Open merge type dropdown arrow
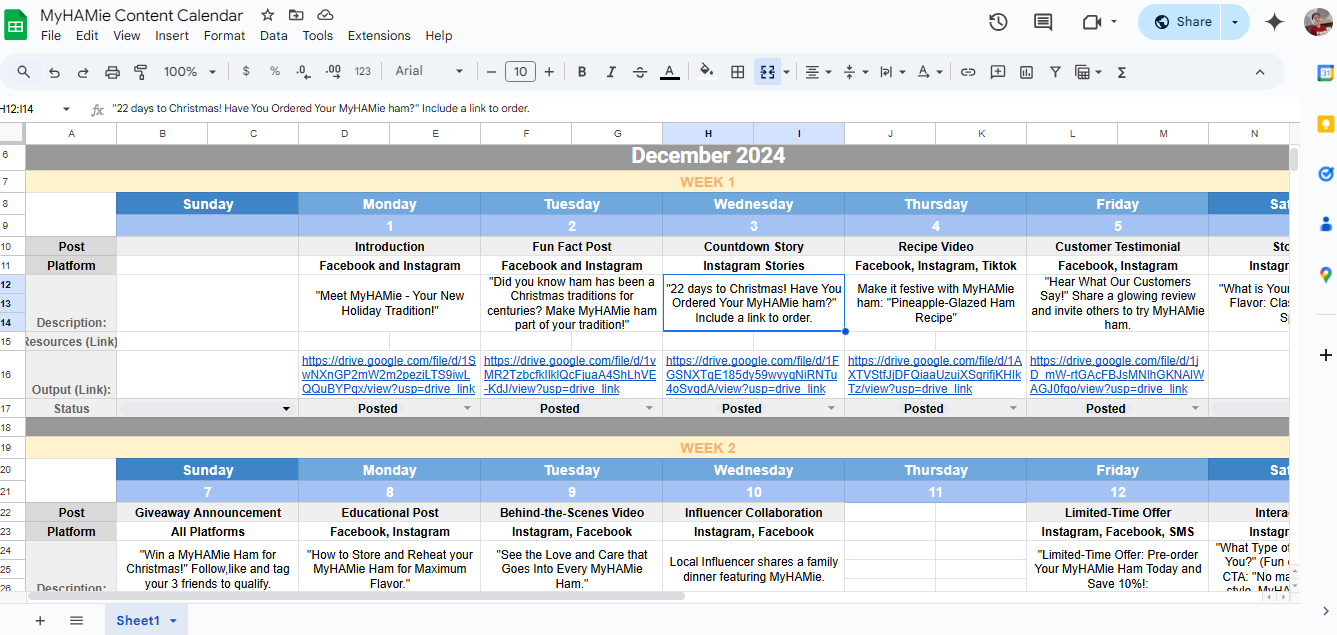The image size is (1337, 635). coord(787,72)
